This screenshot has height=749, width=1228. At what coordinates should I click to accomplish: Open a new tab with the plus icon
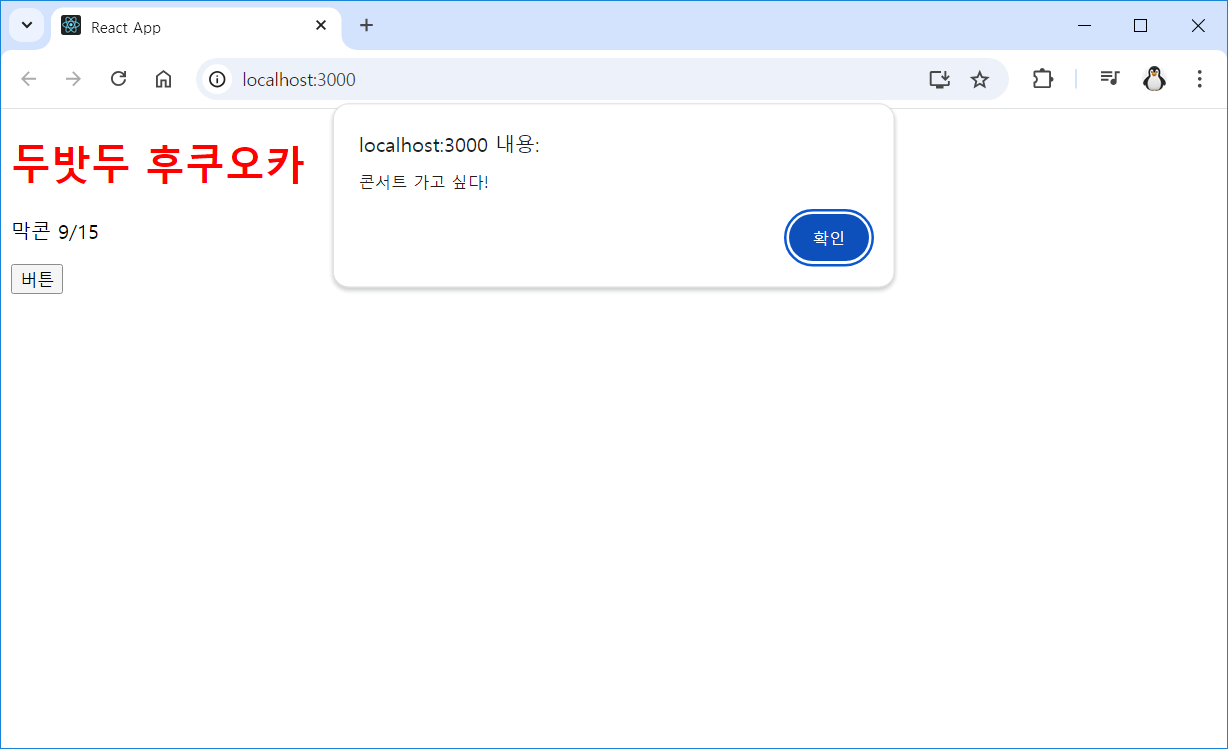click(x=367, y=26)
